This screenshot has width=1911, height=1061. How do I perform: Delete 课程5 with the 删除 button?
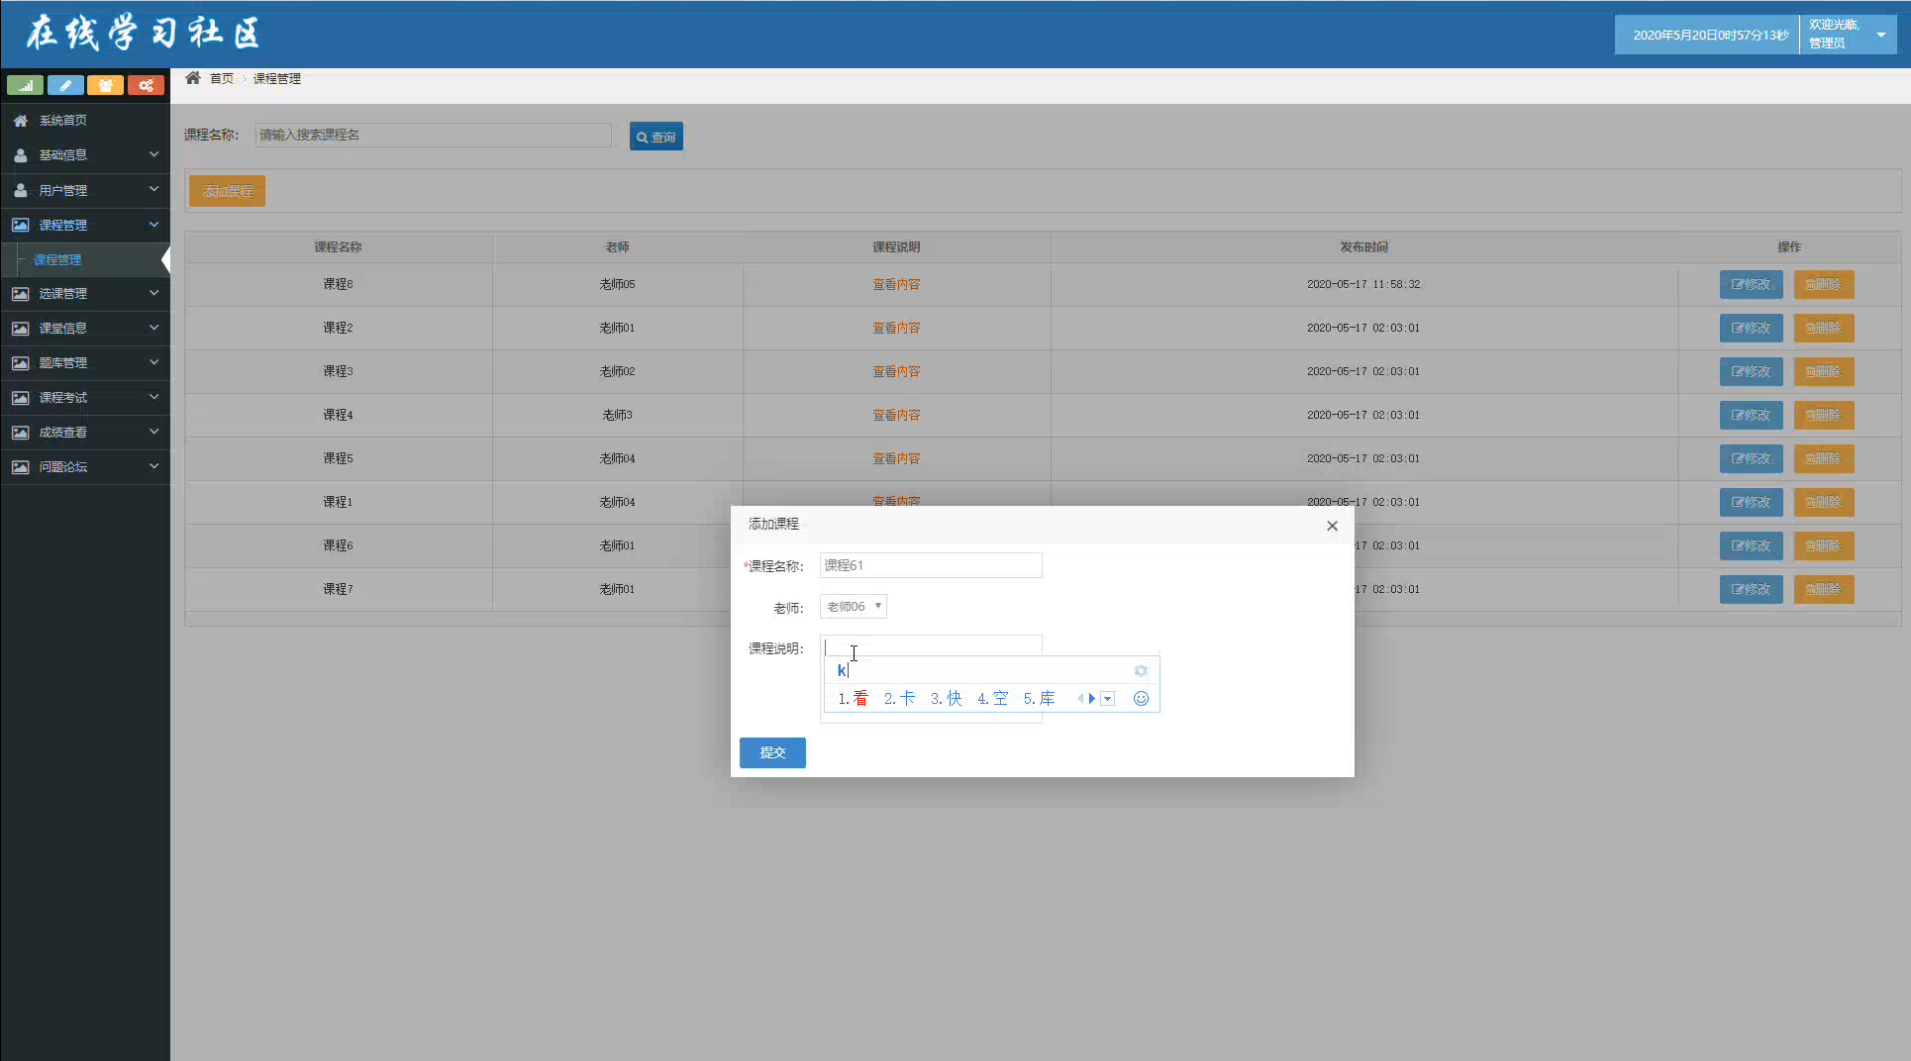pos(1824,458)
